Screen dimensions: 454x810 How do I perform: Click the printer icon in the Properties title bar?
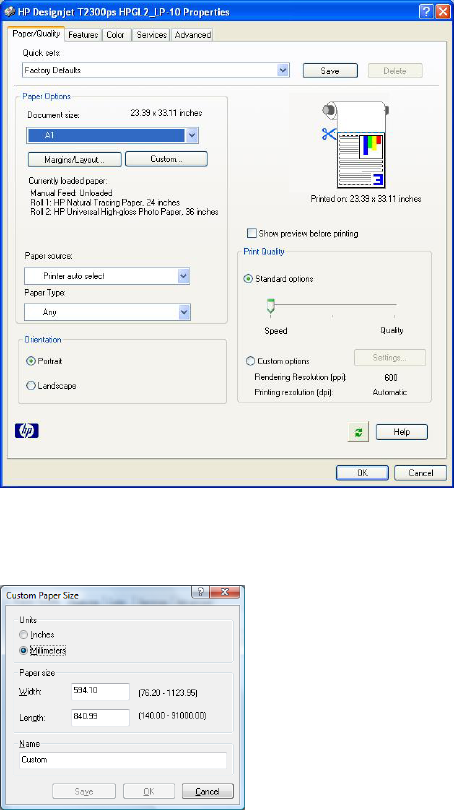pos(9,11)
